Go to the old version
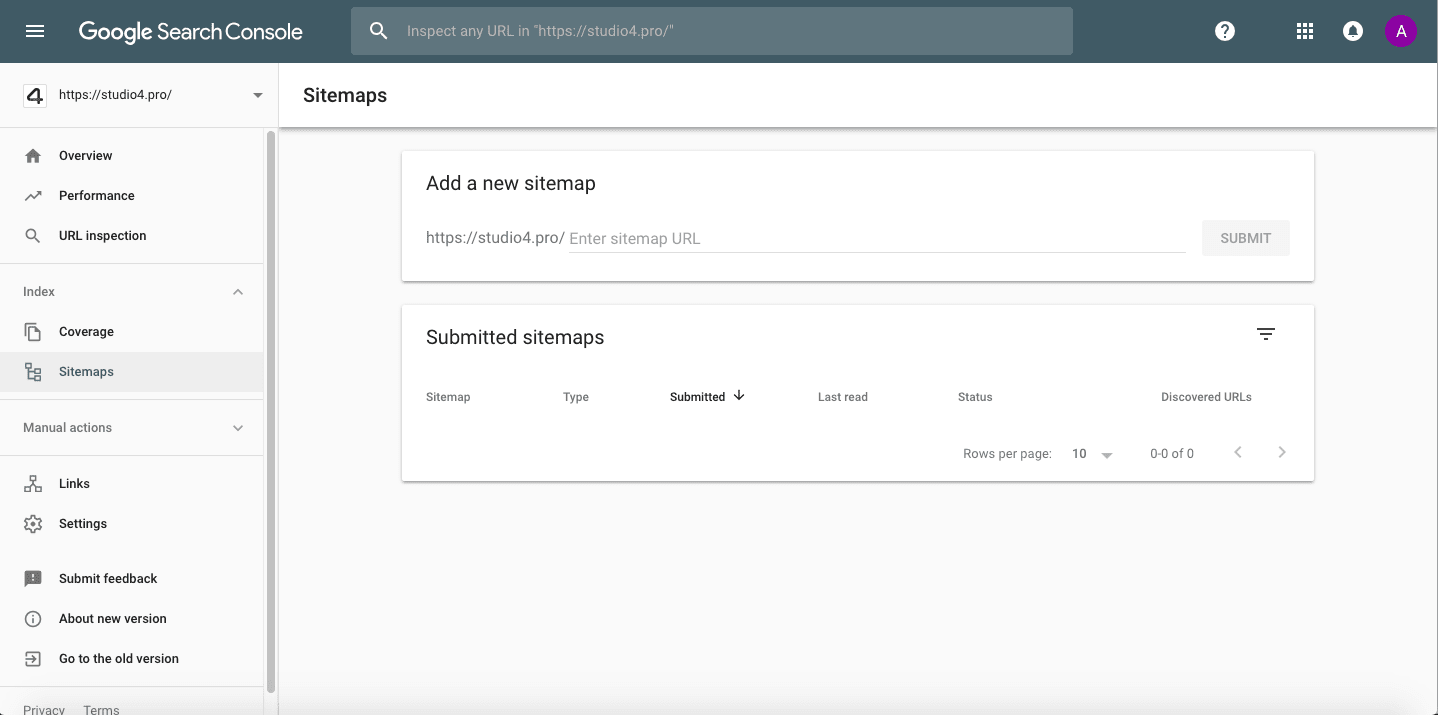This screenshot has height=715, width=1438. click(131, 659)
